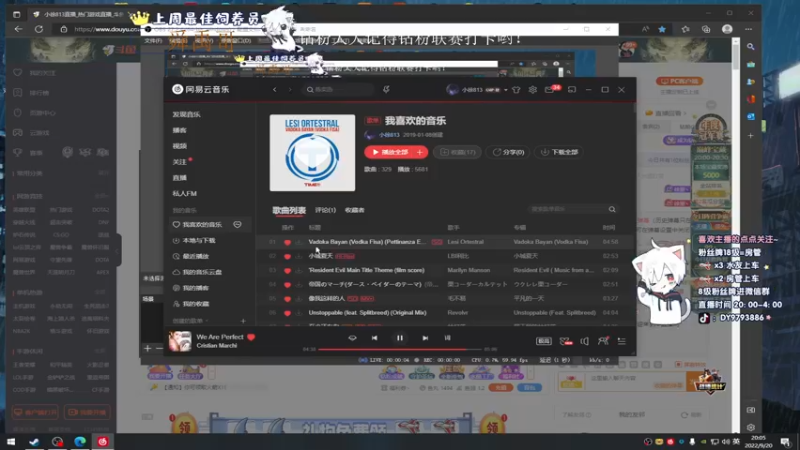Viewport: 800px width, 450px height.
Task: Open 私人FM in the sidebar
Action: coord(184,193)
